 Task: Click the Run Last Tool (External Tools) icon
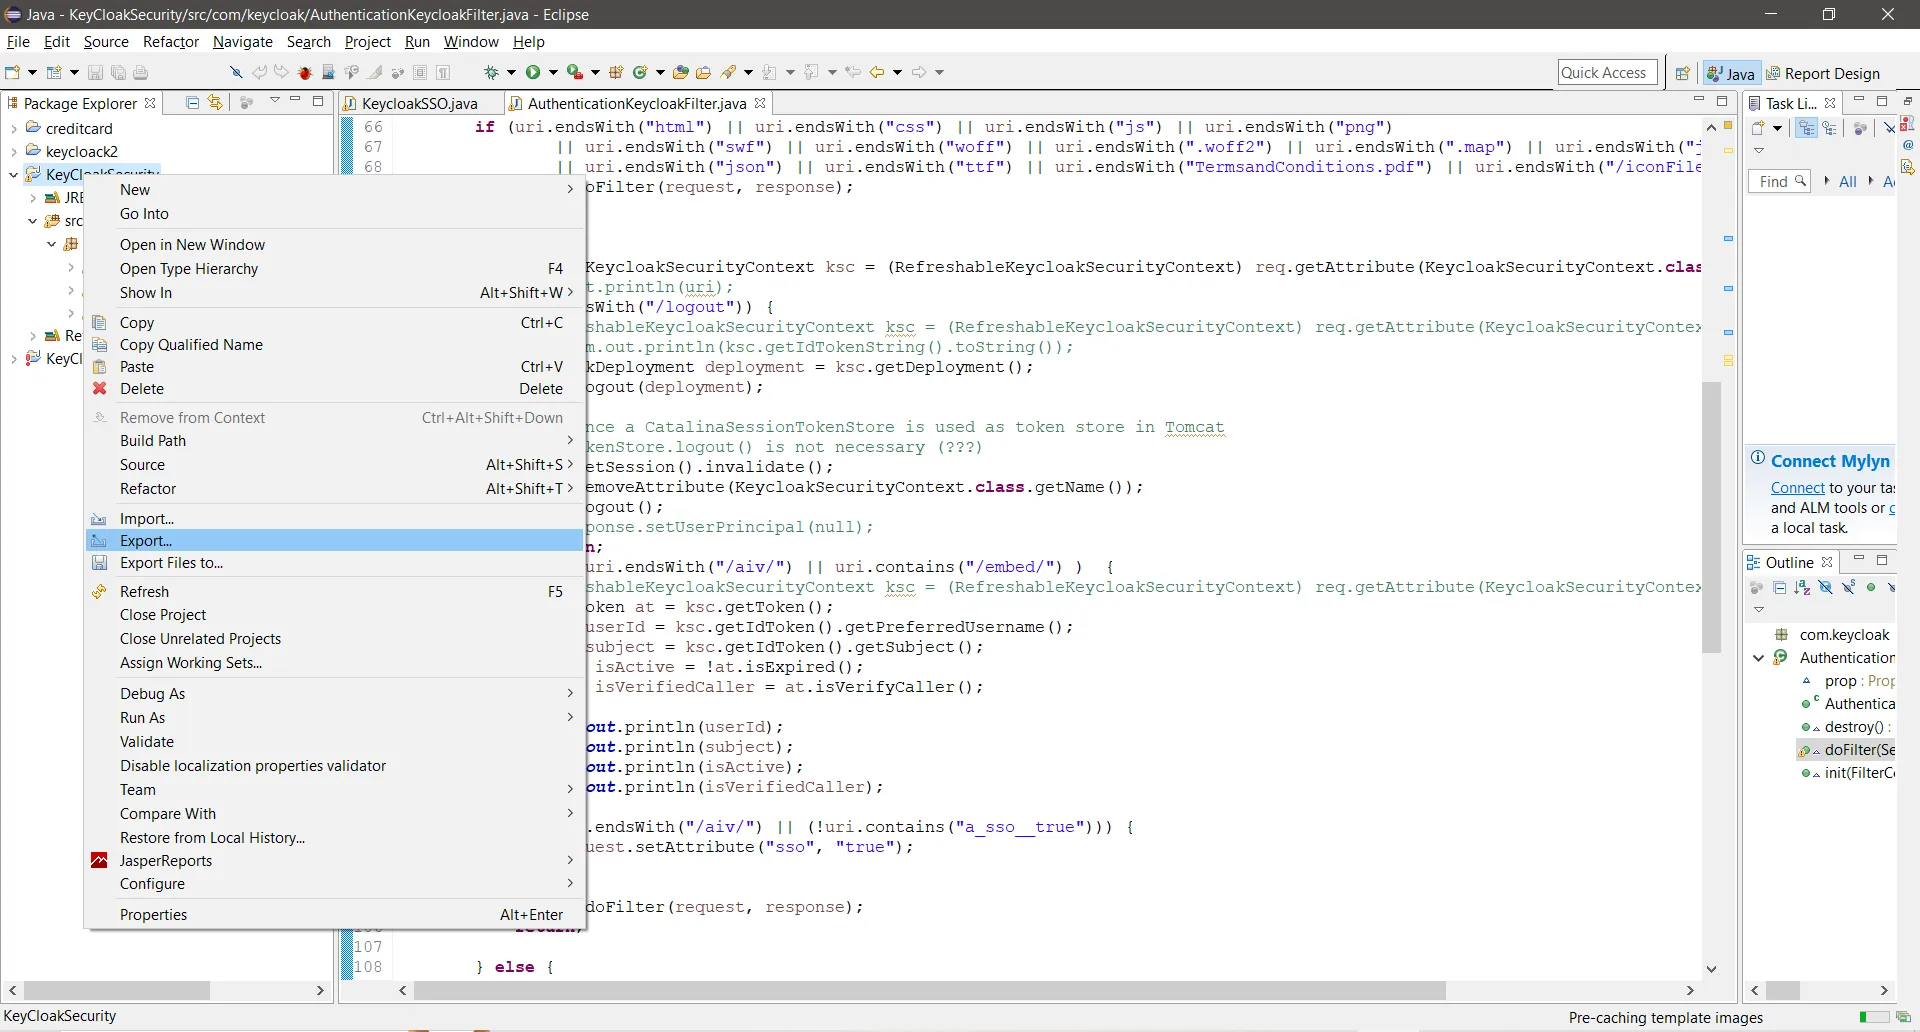click(x=575, y=72)
